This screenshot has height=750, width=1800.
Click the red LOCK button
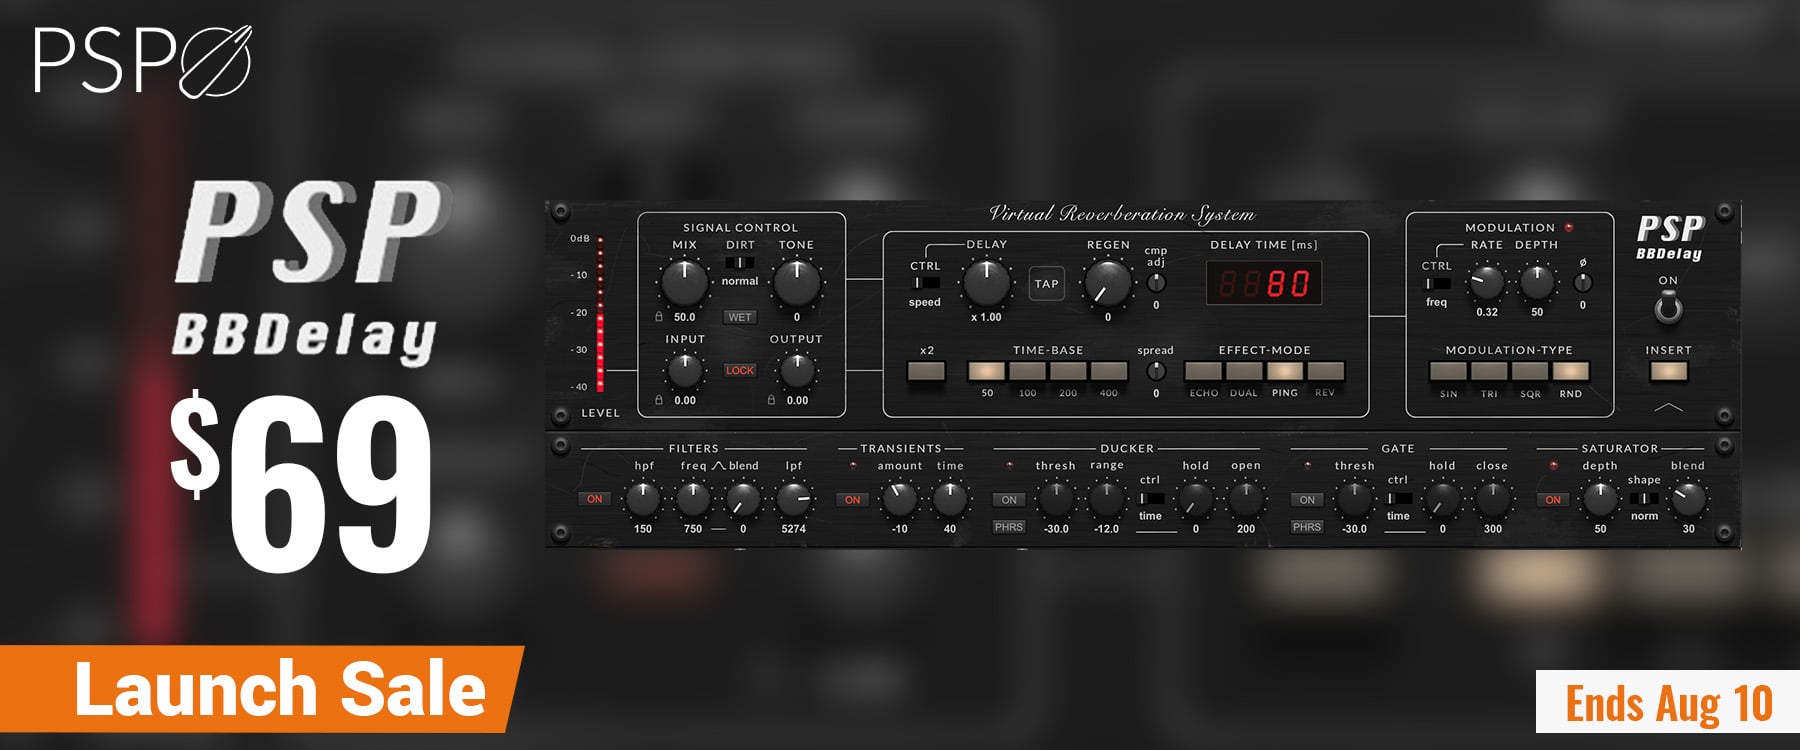click(740, 370)
